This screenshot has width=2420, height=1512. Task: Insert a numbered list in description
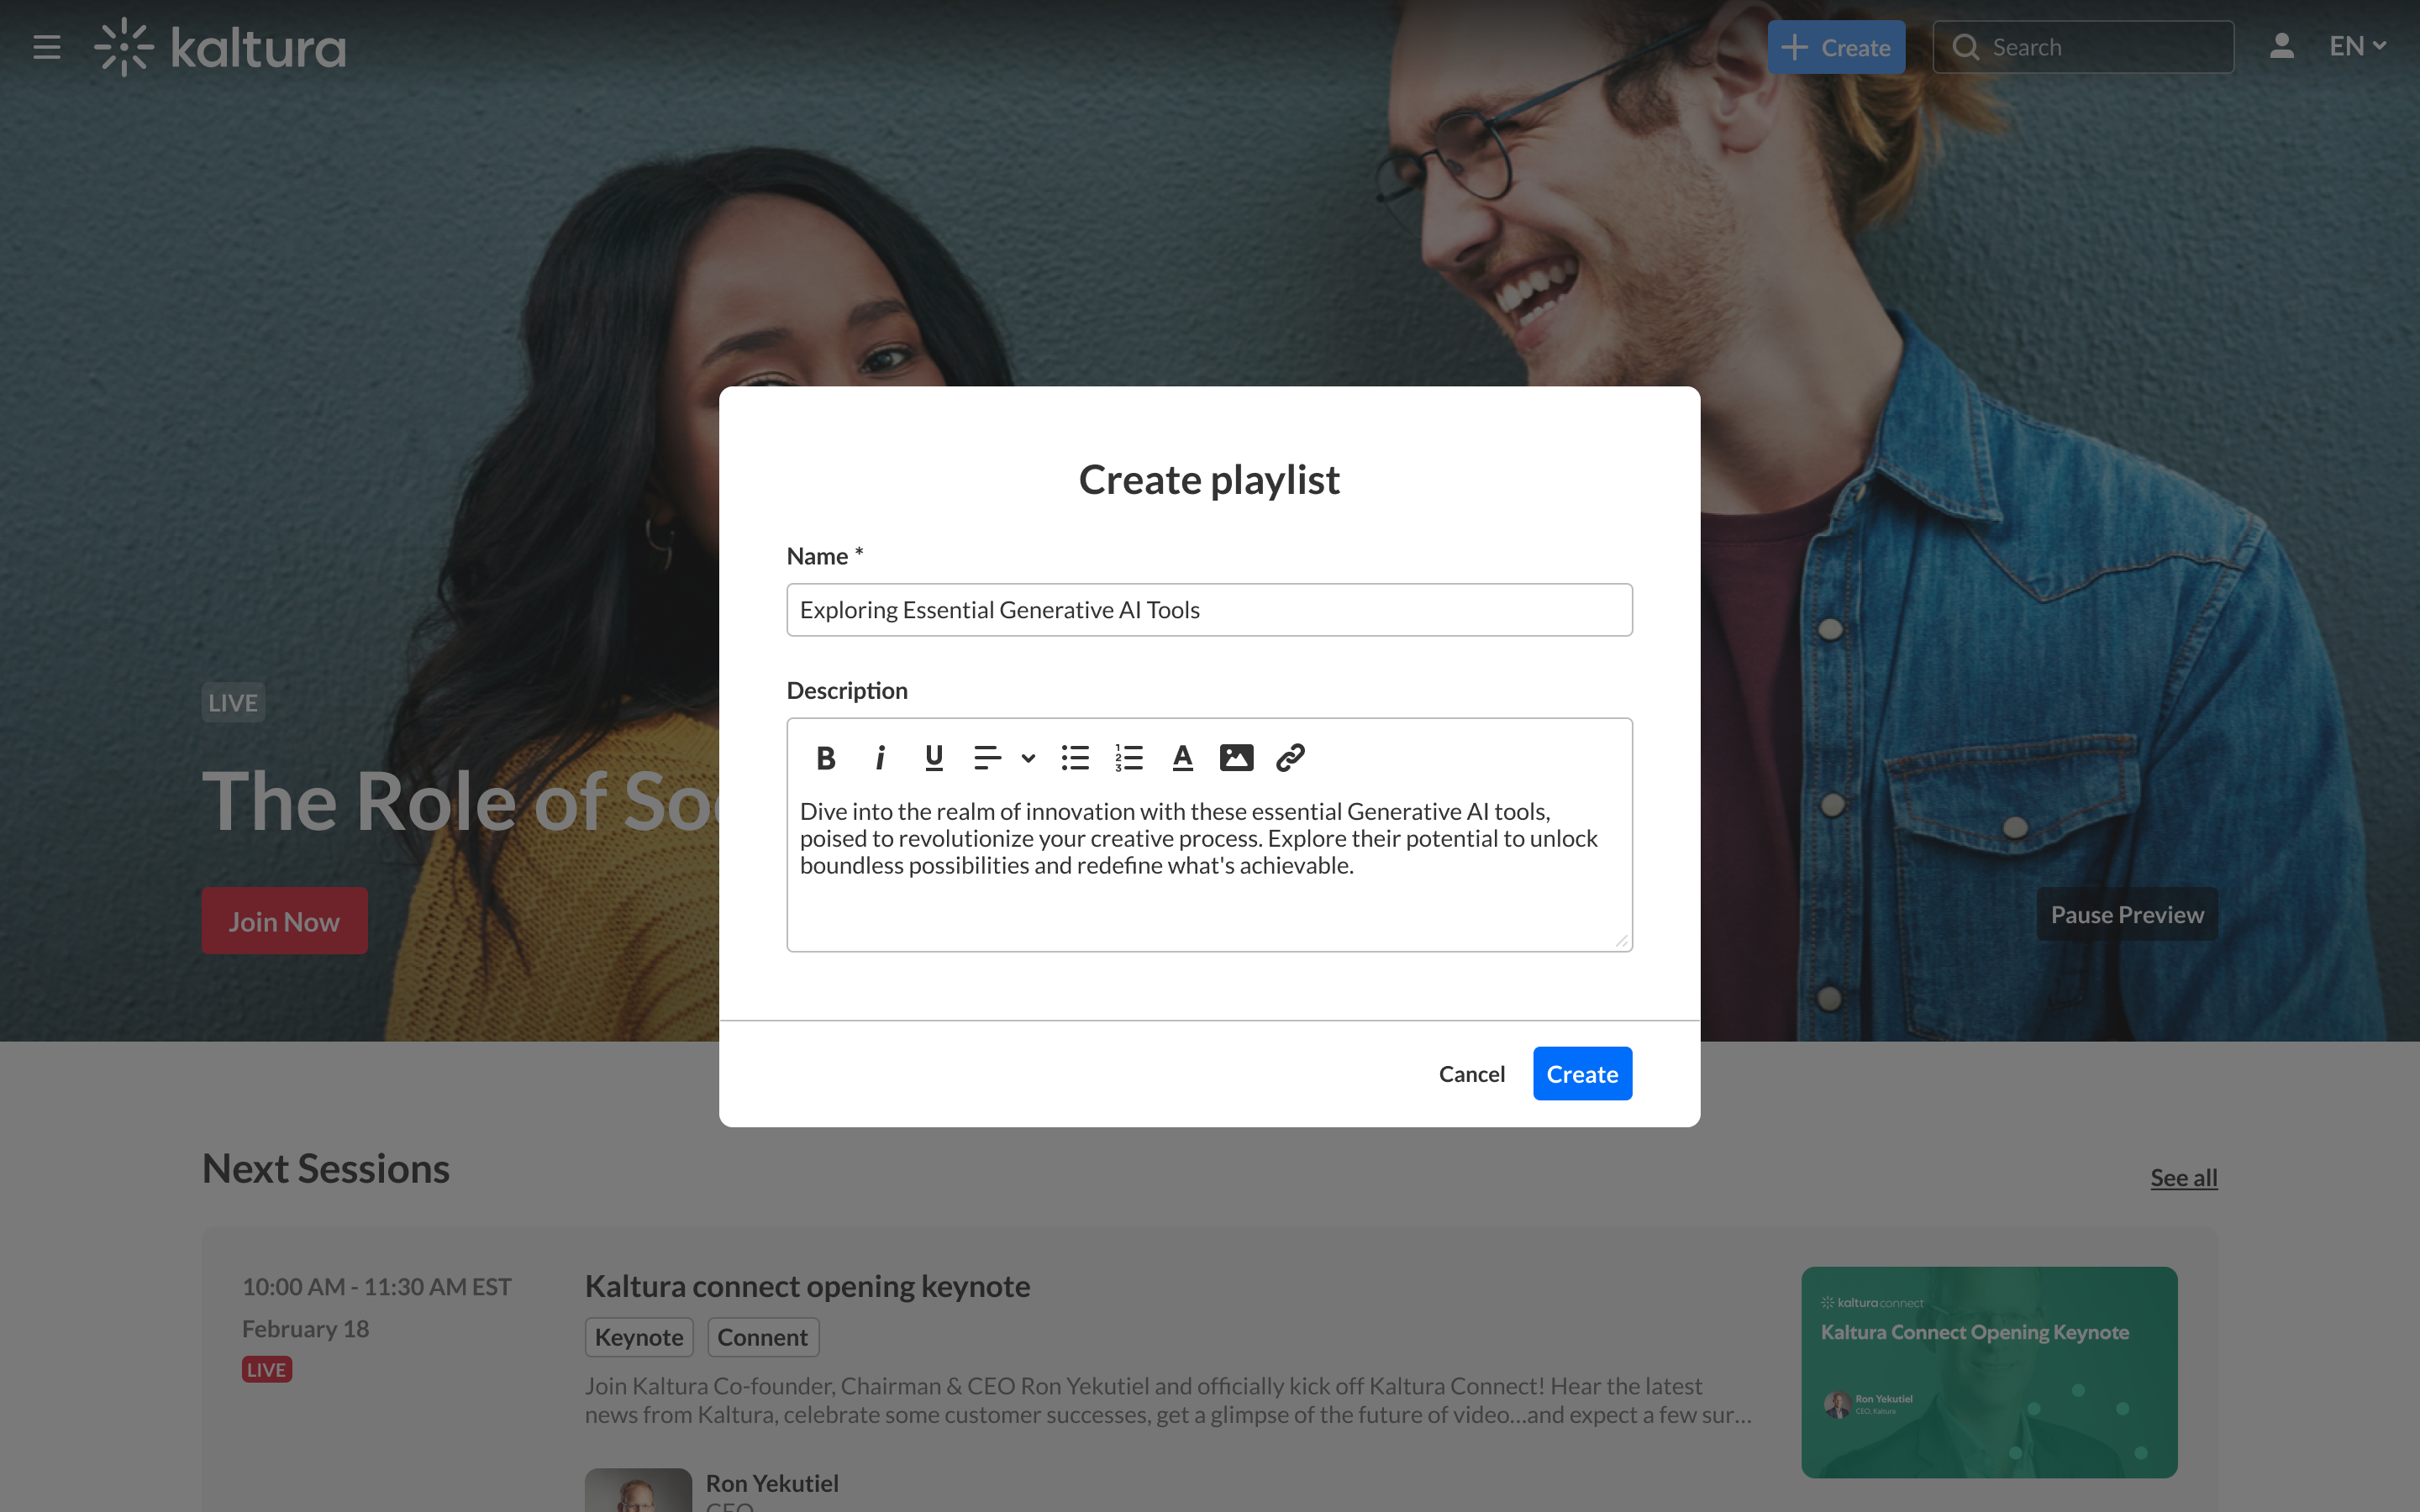pos(1129,758)
